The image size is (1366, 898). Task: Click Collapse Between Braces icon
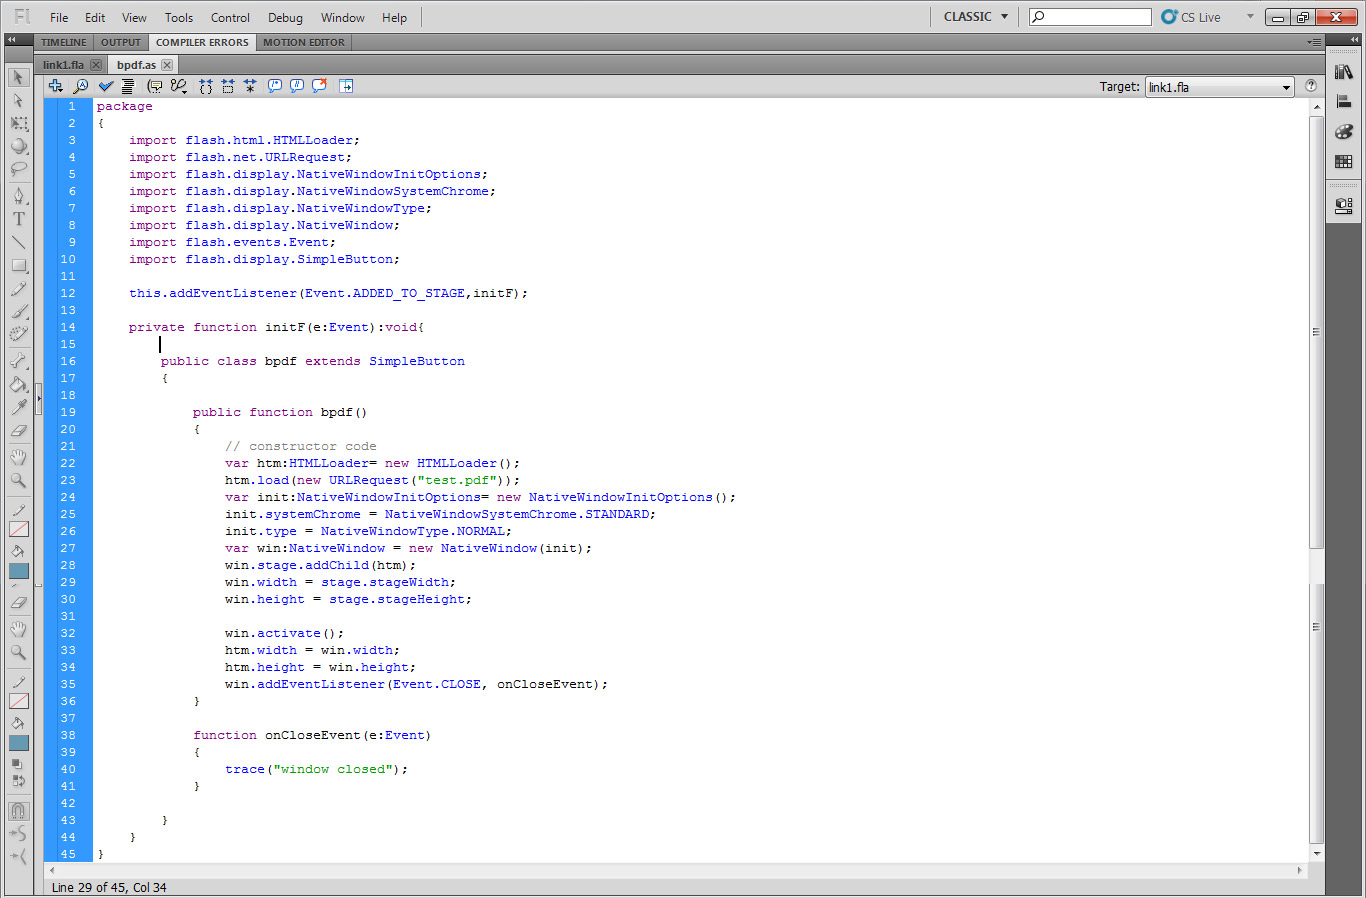pos(205,86)
